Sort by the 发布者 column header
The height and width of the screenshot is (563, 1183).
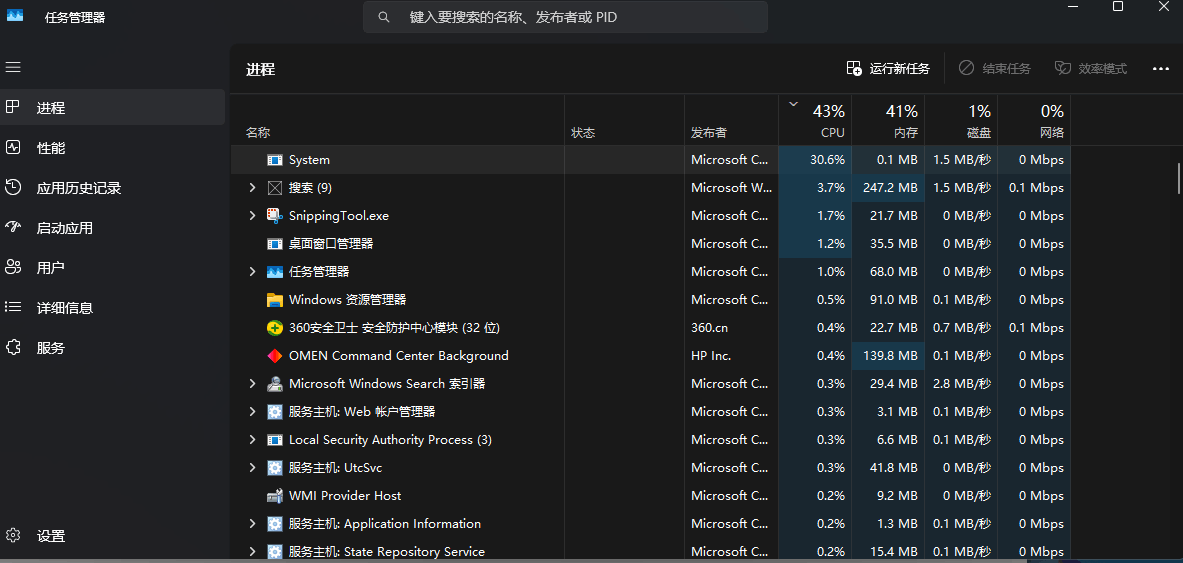pos(731,120)
